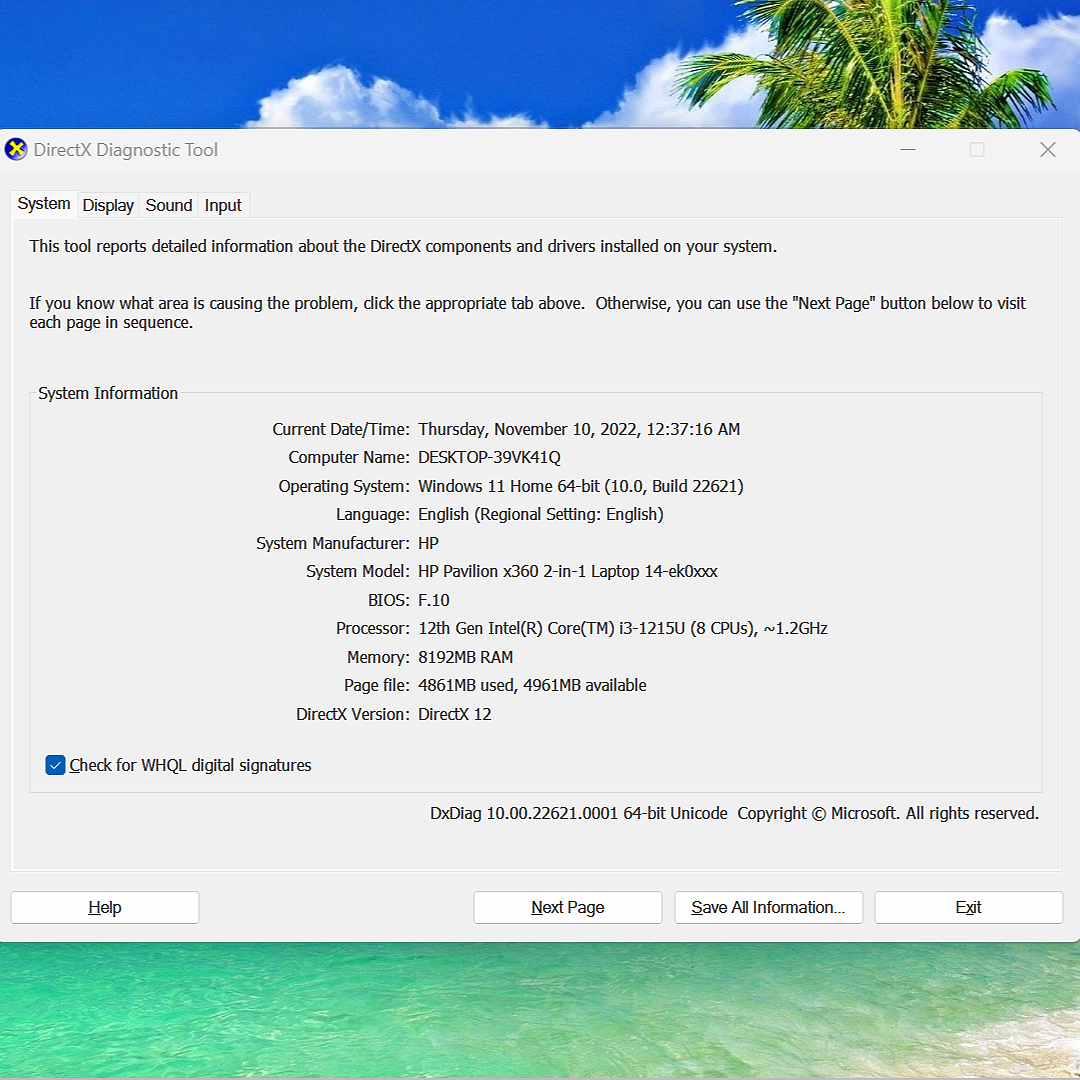Exit the diagnostic tool via Exit button
This screenshot has width=1080, height=1080.
(968, 907)
